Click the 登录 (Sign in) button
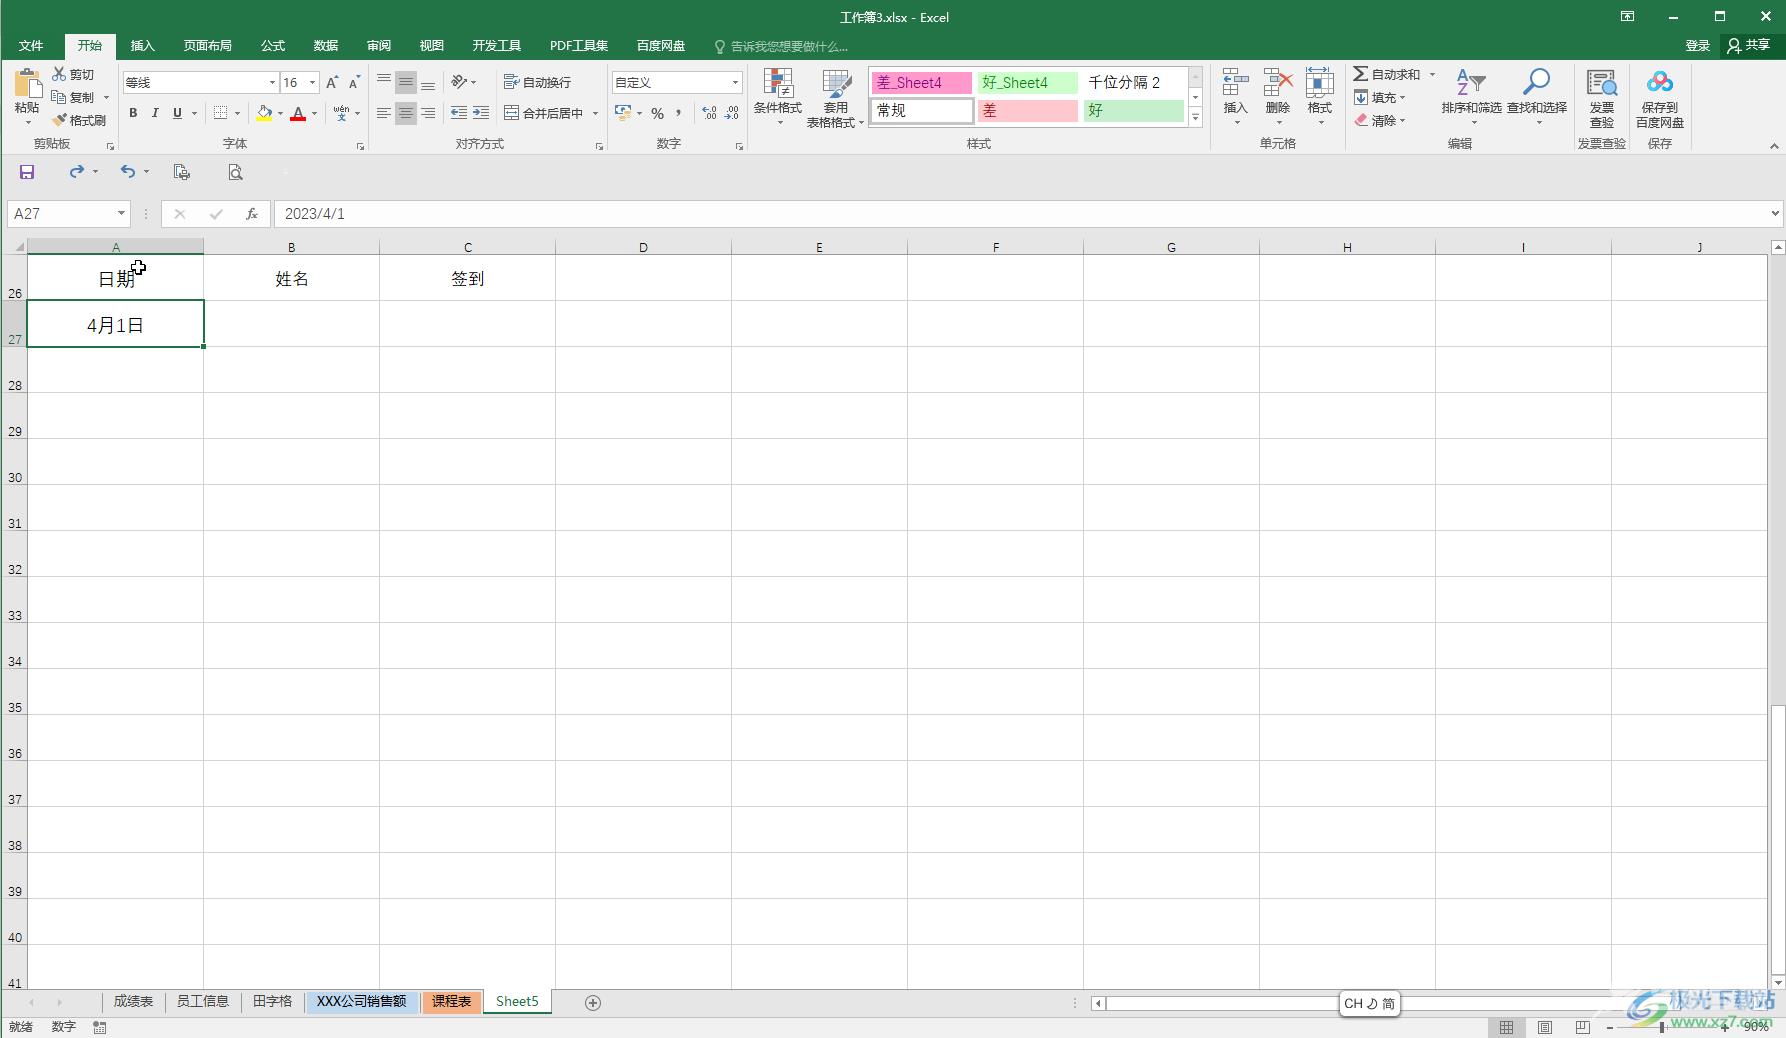Screen dimensions: 1786x1038 click(1698, 46)
